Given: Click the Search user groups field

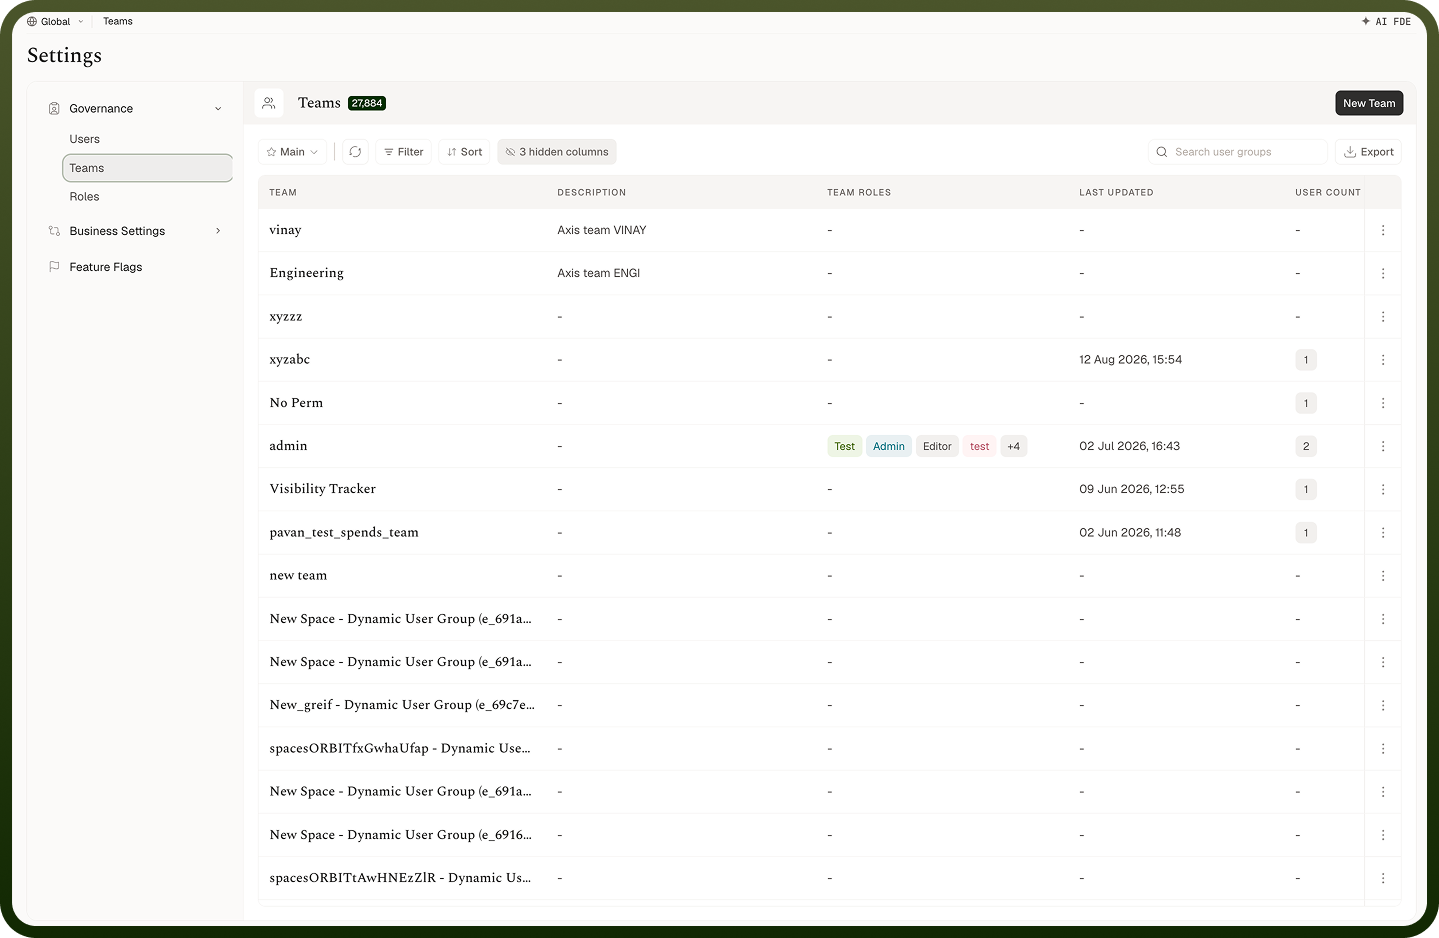Looking at the screenshot, I should pos(1237,152).
